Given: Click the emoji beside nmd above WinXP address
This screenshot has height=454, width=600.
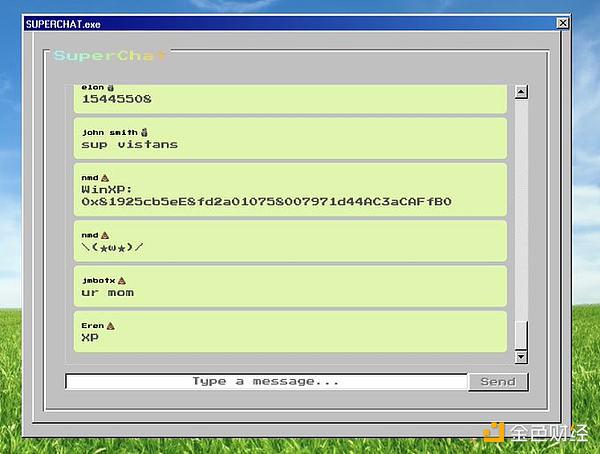Looking at the screenshot, I should tap(105, 177).
